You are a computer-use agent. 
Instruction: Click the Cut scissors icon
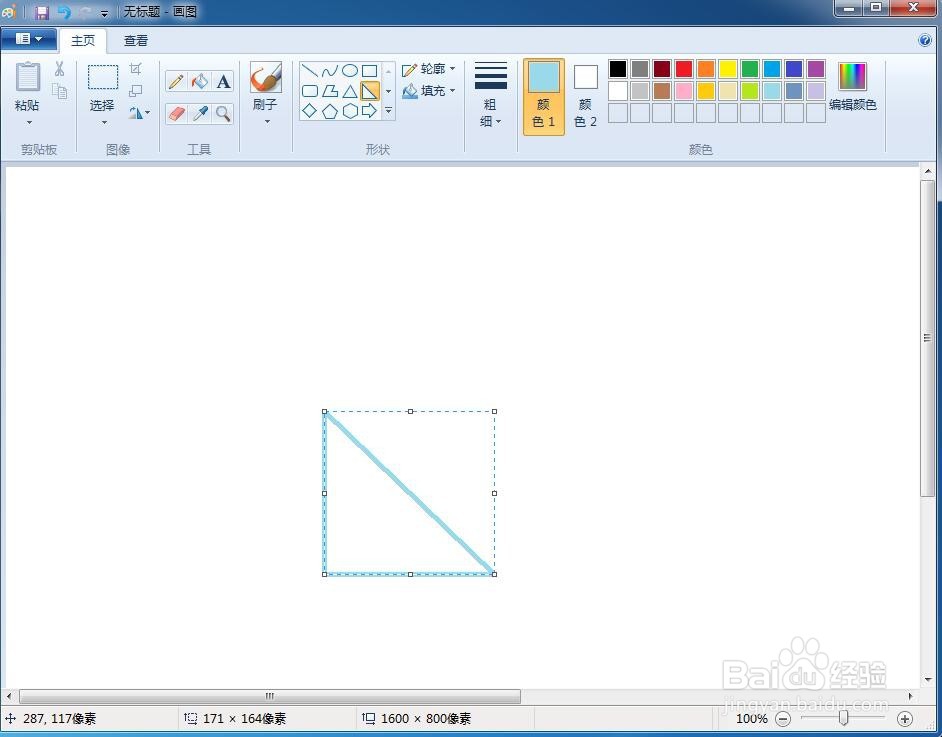pos(59,69)
